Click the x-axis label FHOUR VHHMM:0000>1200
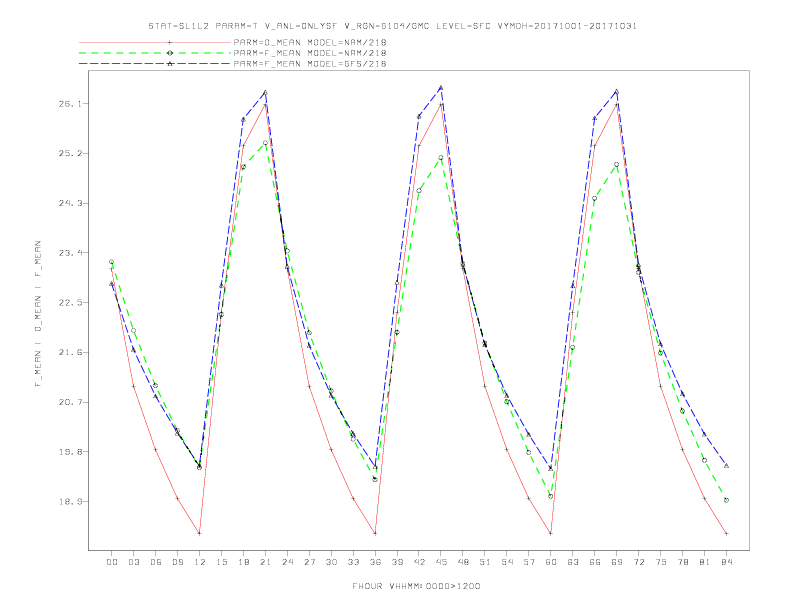Image resolution: width=792 pixels, height=612 pixels. 416,586
